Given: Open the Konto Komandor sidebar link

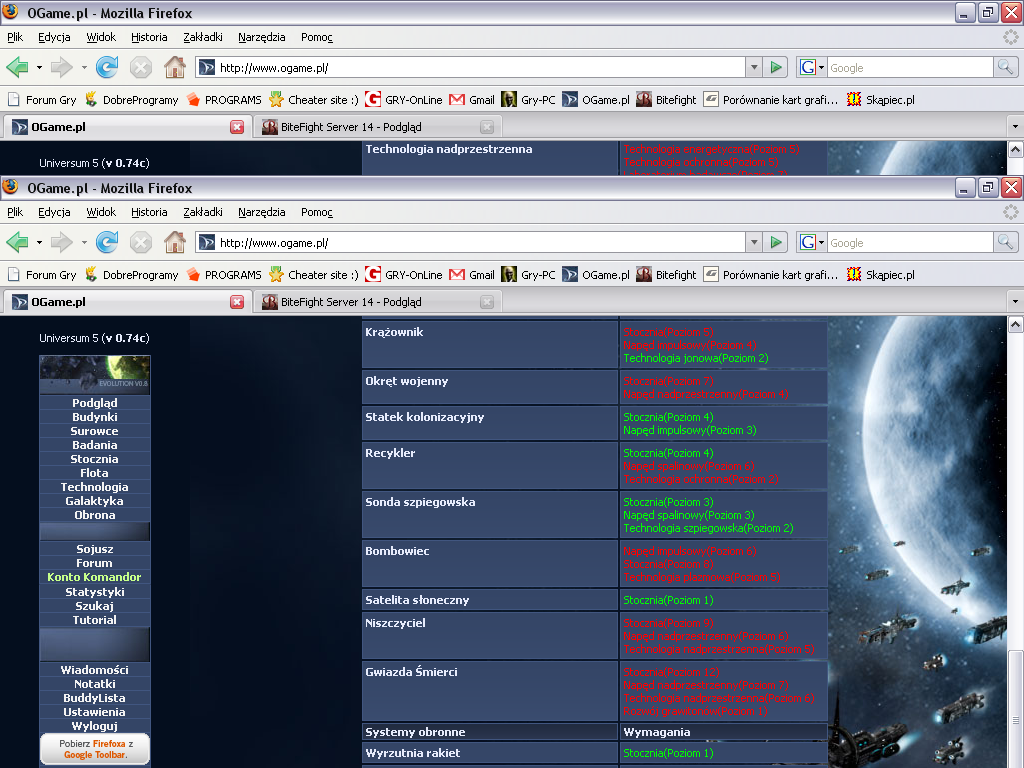Looking at the screenshot, I should click(x=95, y=577).
